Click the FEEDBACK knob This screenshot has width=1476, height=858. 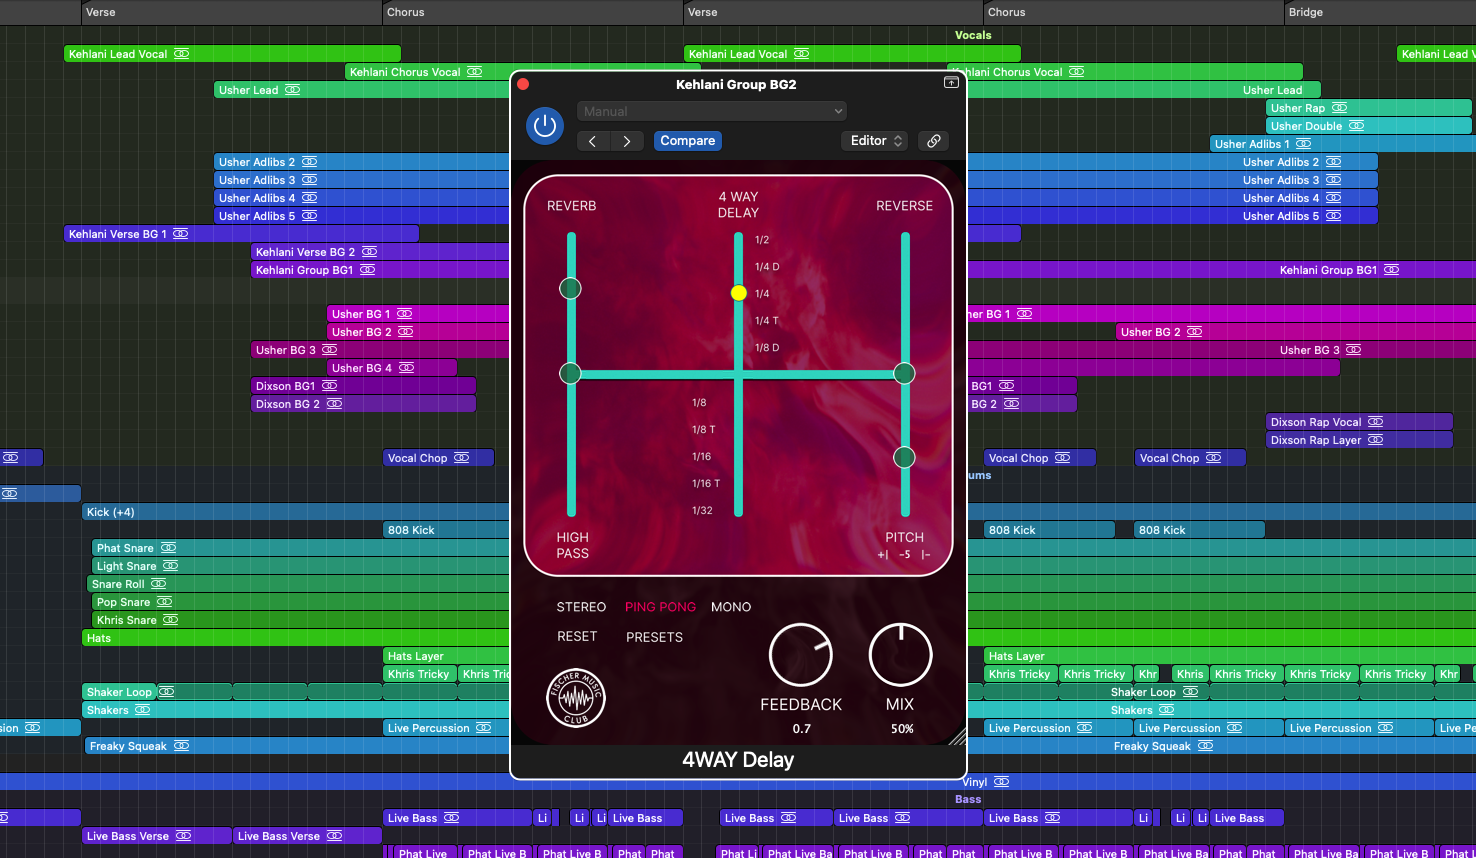tap(801, 655)
